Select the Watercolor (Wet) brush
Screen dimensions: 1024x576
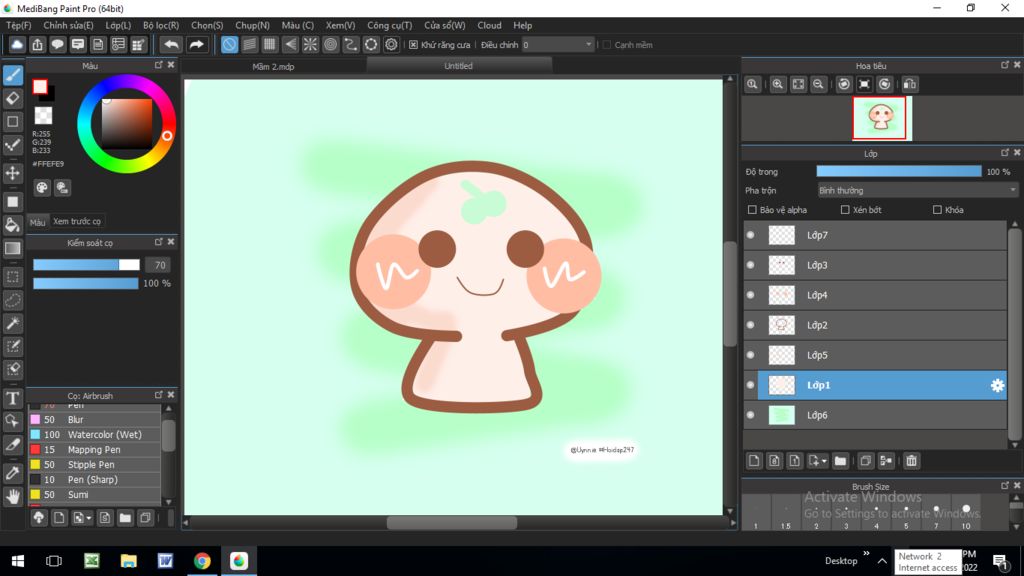pos(103,435)
